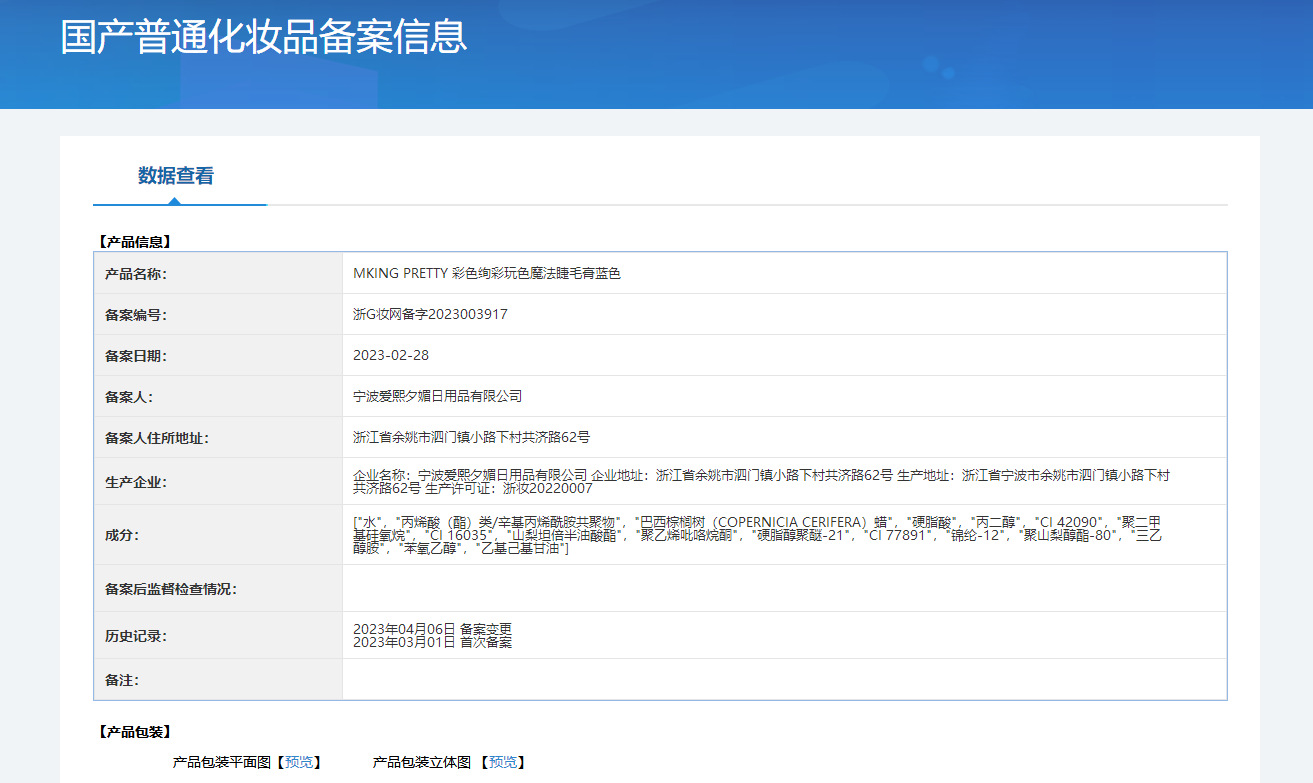Select the 生产企业 details text
The width and height of the screenshot is (1313, 783).
(x=761, y=482)
